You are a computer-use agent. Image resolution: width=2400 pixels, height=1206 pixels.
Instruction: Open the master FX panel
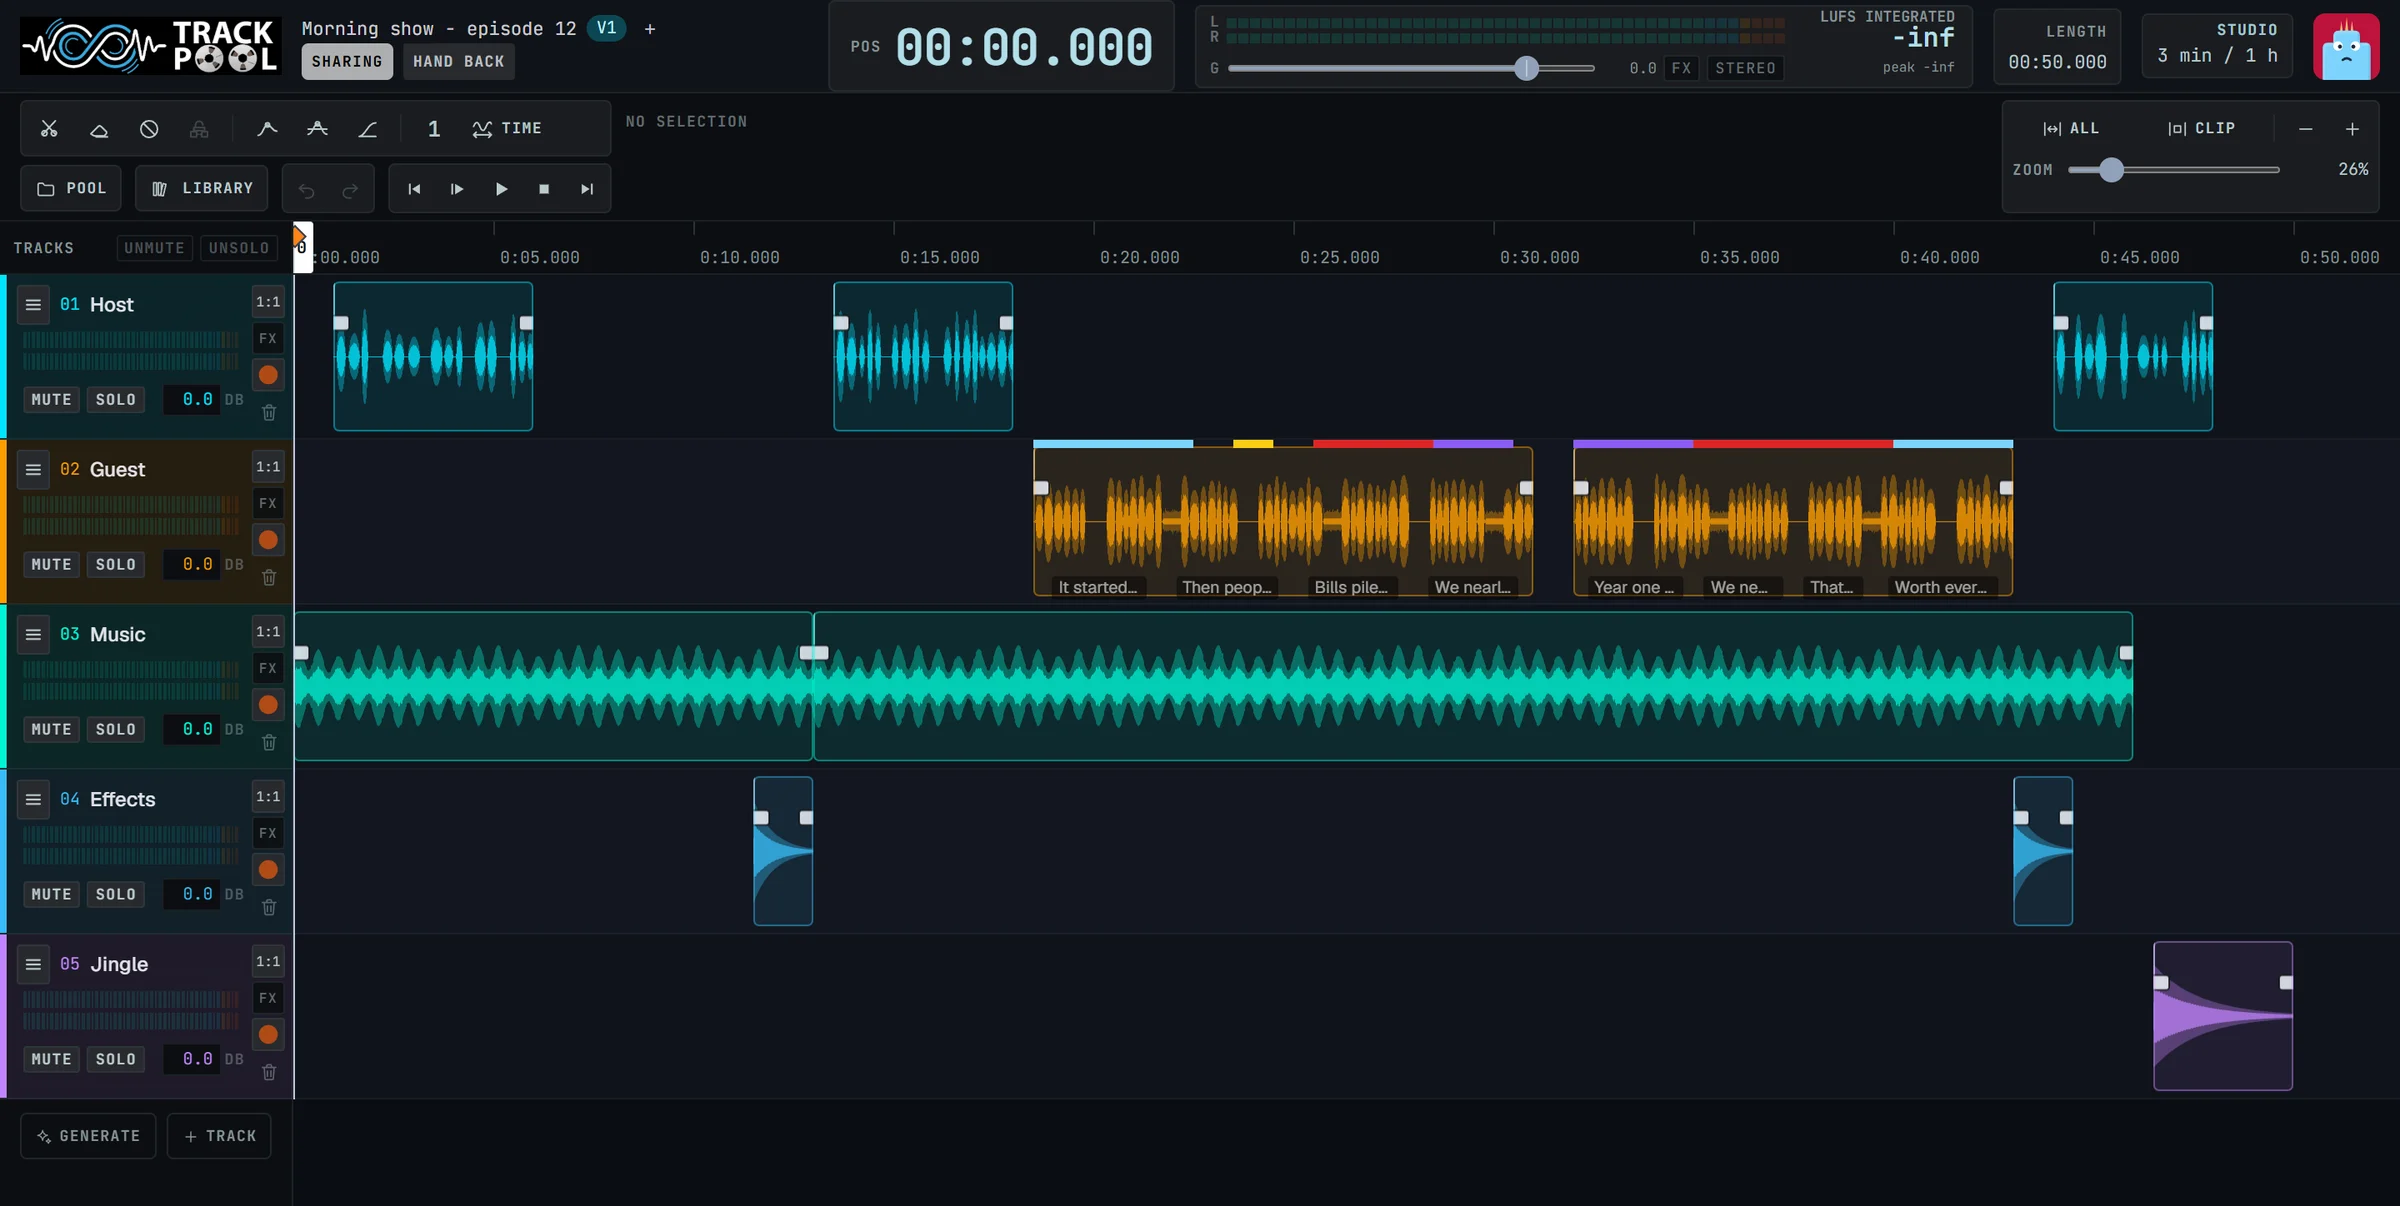pos(1681,69)
